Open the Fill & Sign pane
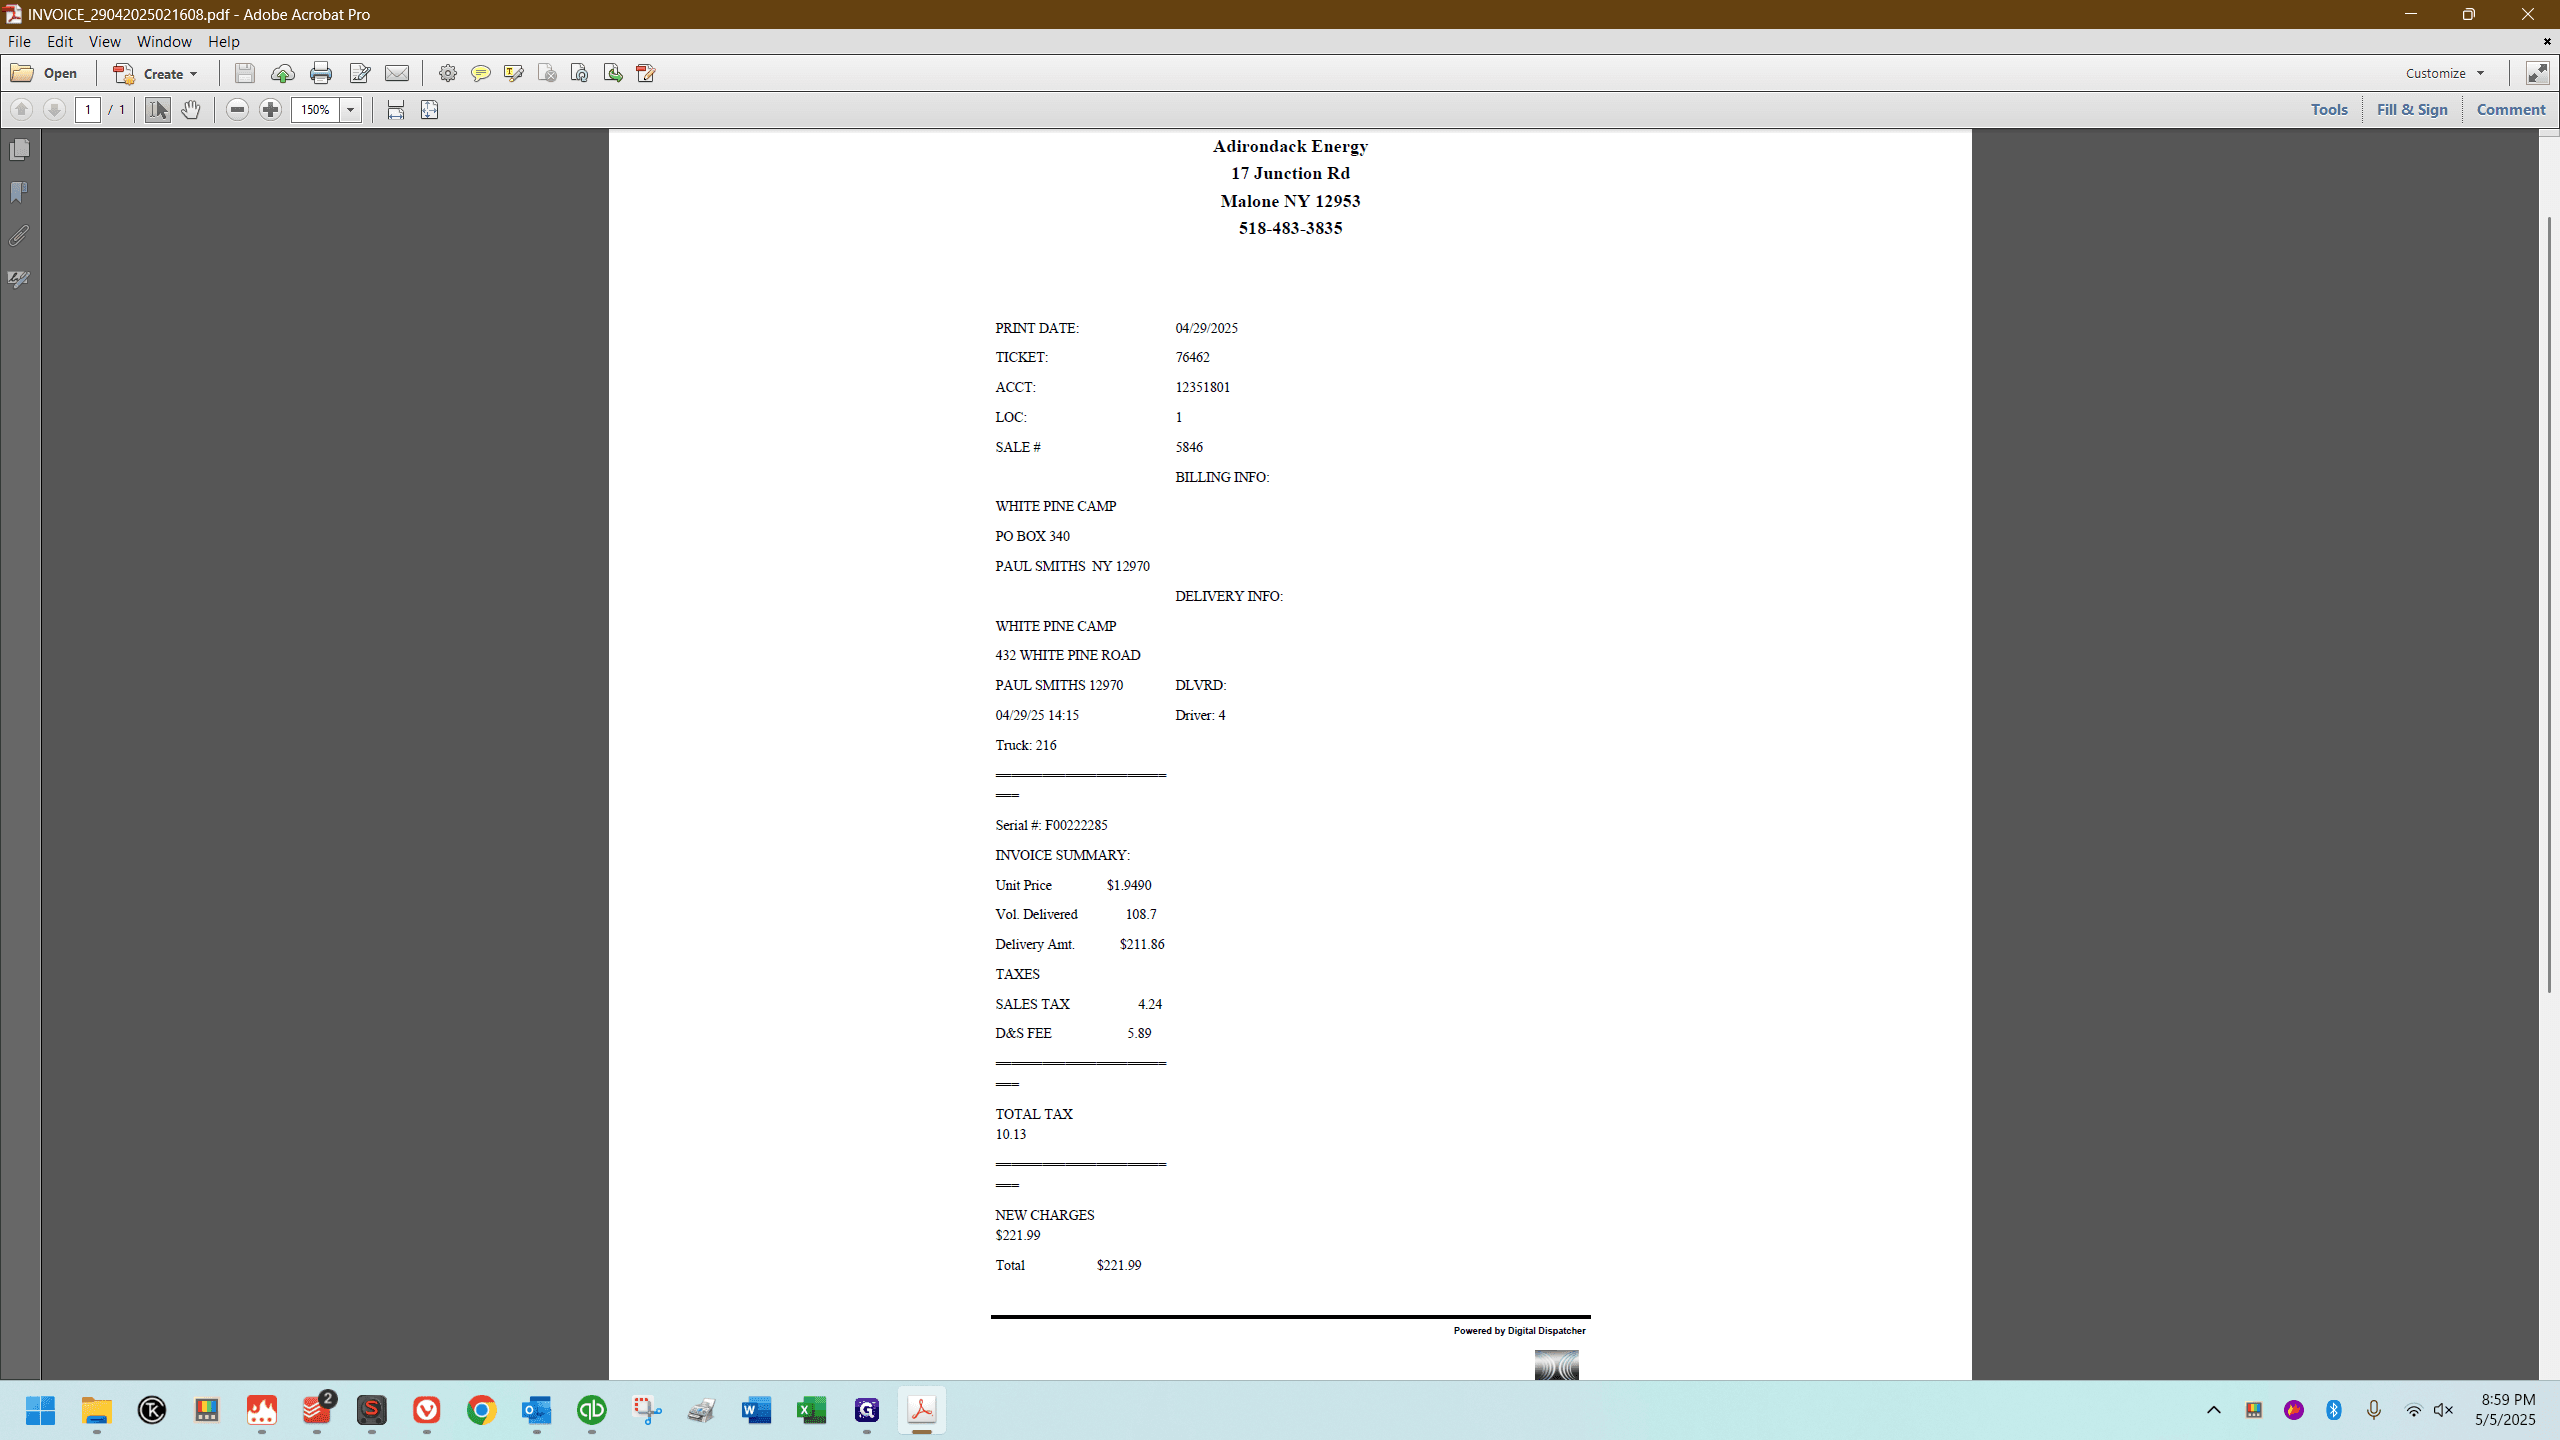The height and width of the screenshot is (1440, 2560). pos(2412,110)
